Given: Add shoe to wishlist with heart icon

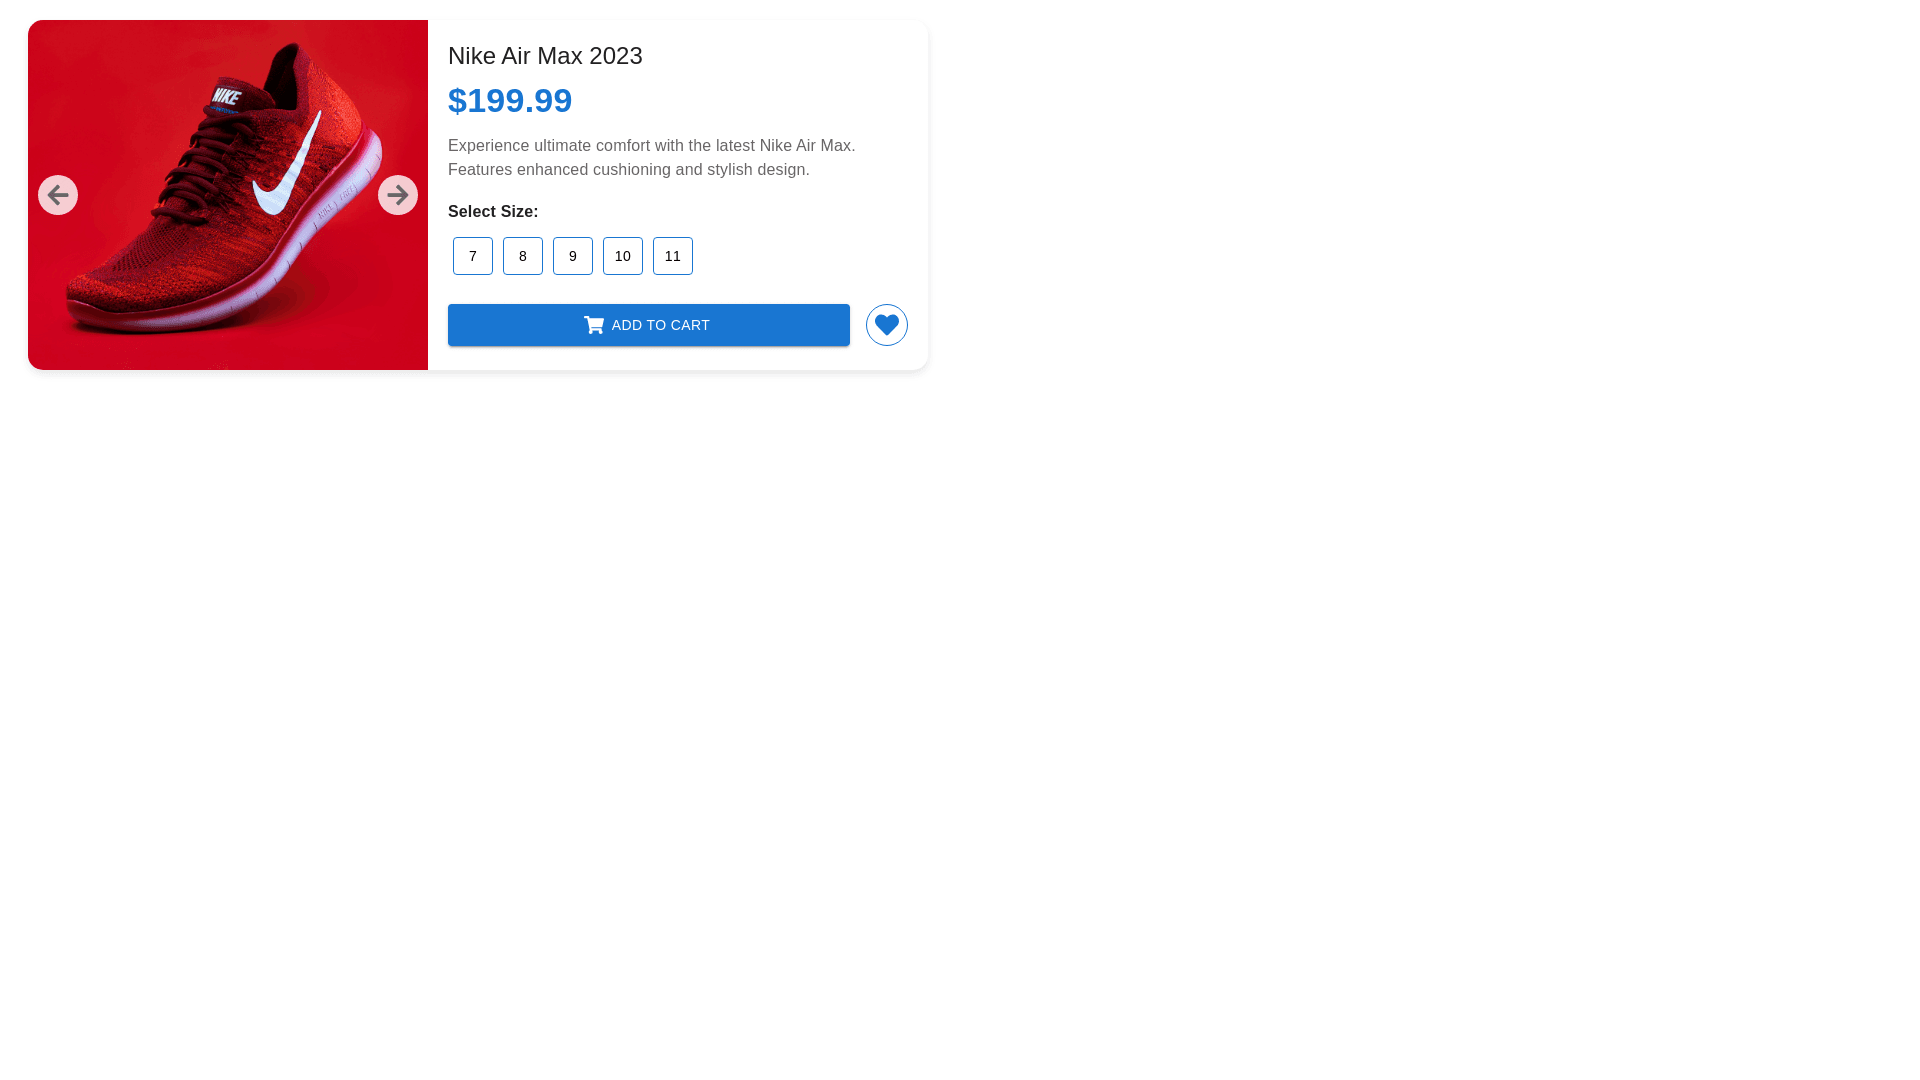Looking at the screenshot, I should coord(887,325).
